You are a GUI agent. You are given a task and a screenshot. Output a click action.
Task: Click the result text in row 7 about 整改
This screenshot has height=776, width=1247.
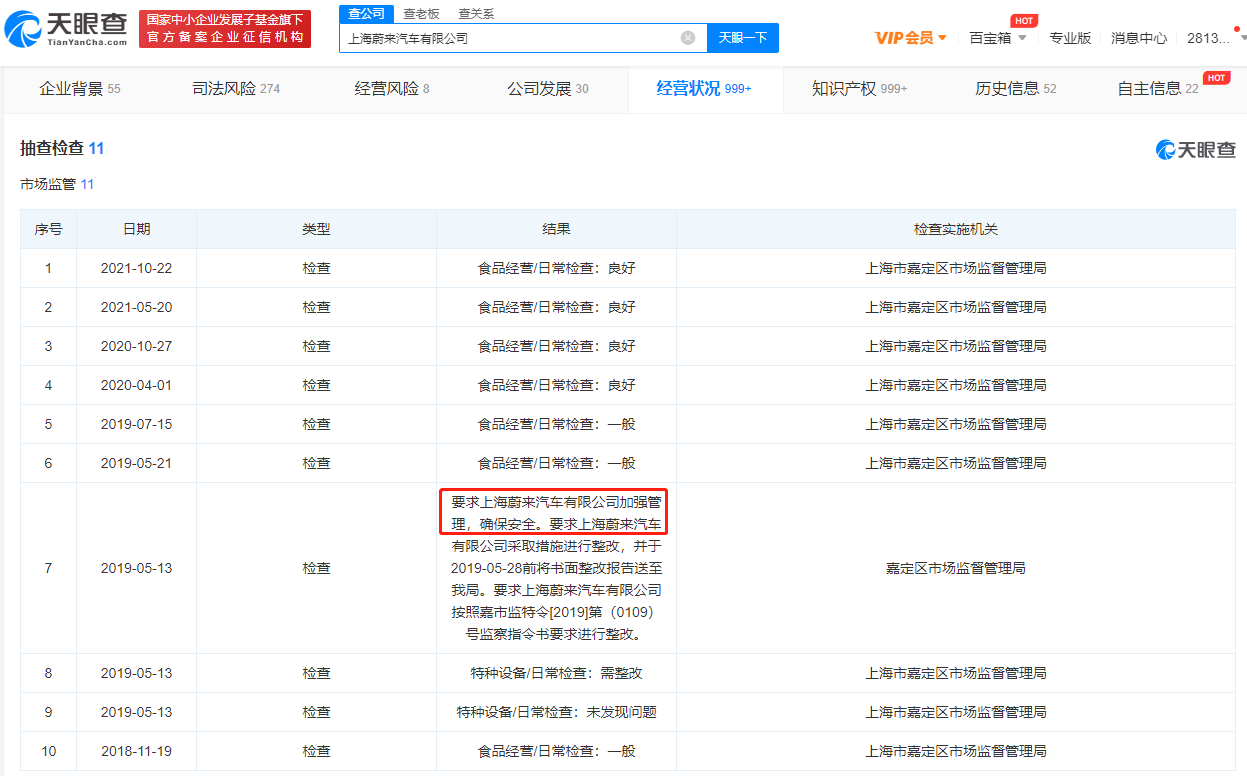[556, 568]
